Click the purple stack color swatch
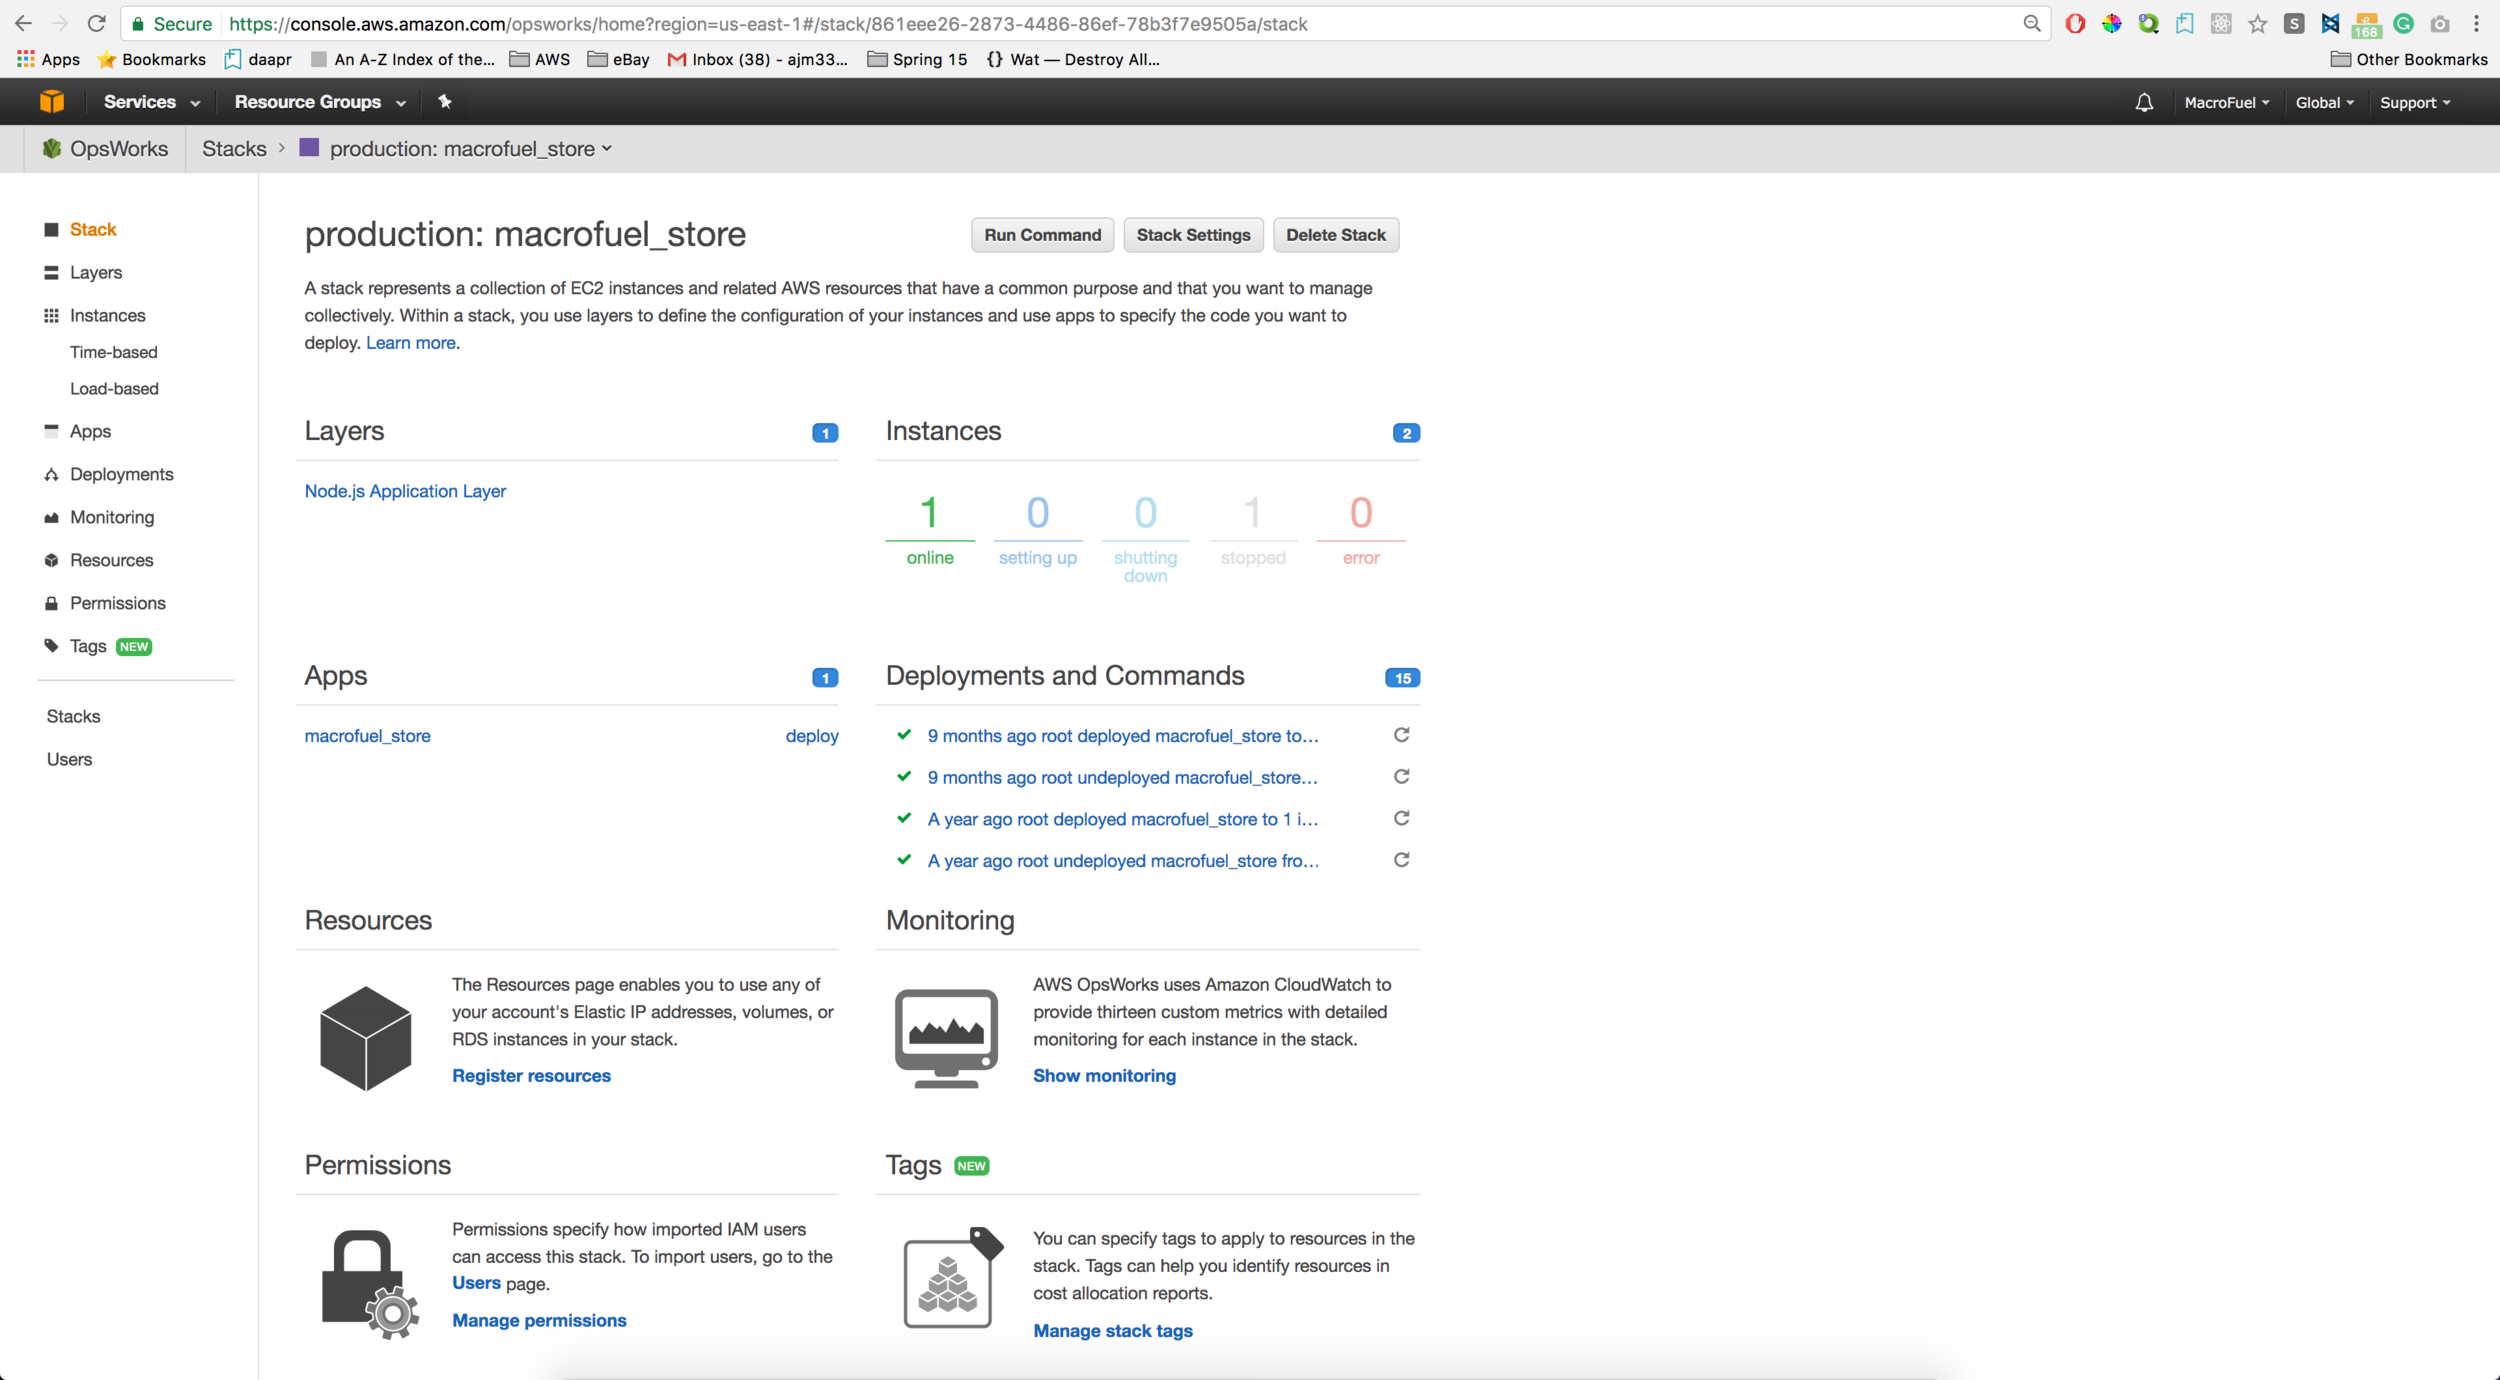The image size is (2500, 1380). point(309,148)
